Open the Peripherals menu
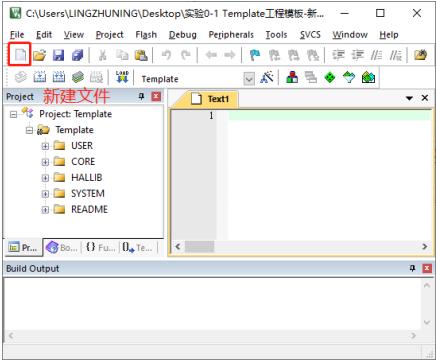Screen dimensions: 436x362 [231, 35]
